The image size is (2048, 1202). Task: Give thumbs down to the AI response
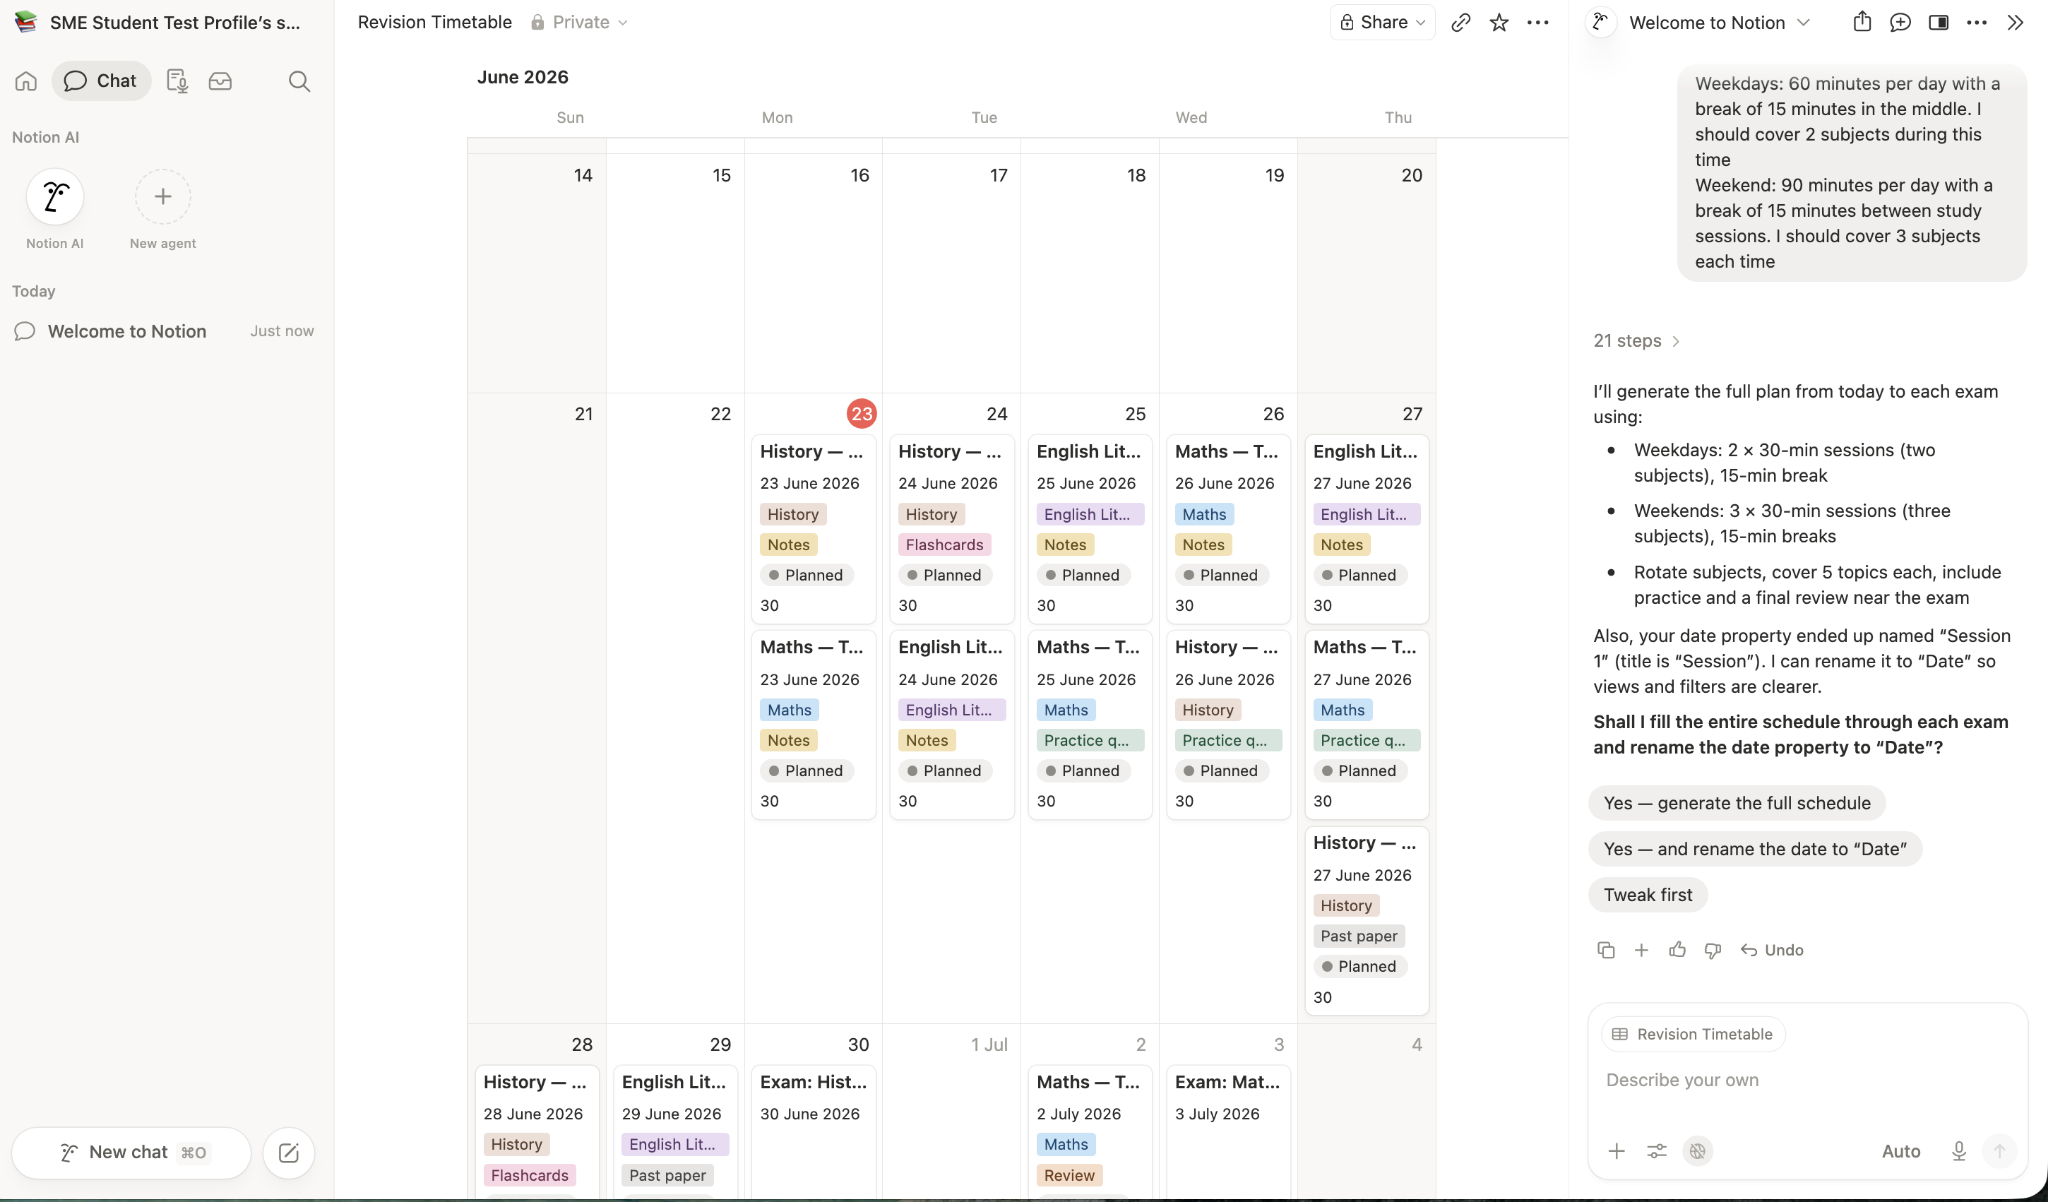(x=1713, y=950)
